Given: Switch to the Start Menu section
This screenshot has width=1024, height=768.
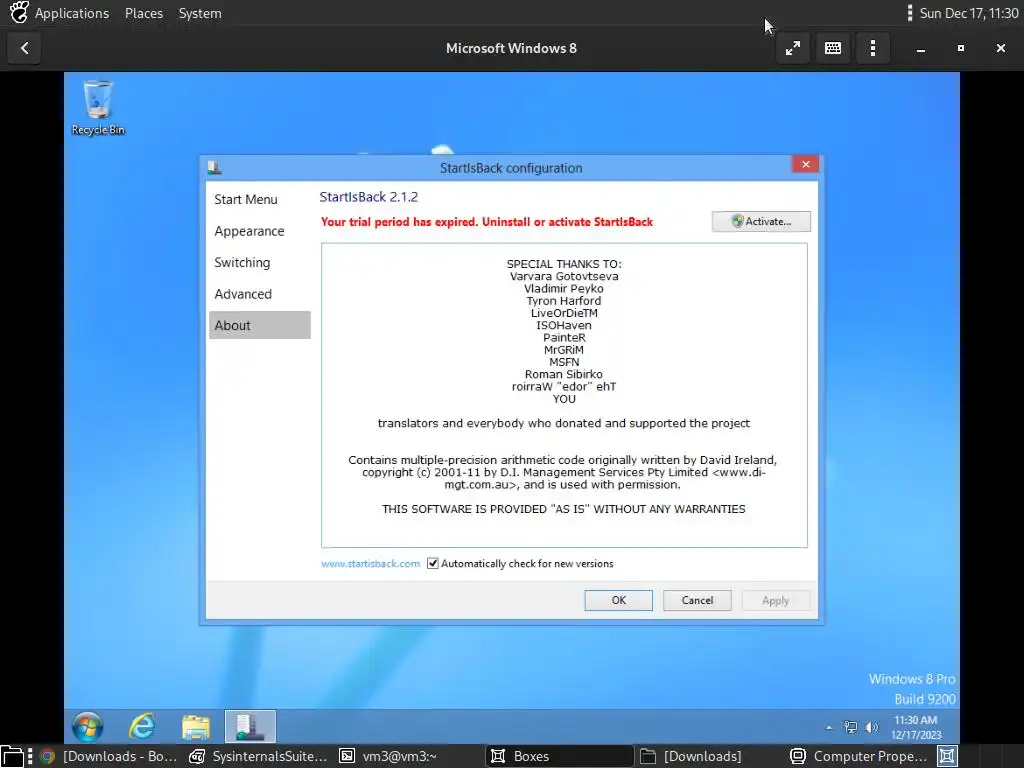Looking at the screenshot, I should coord(259,199).
